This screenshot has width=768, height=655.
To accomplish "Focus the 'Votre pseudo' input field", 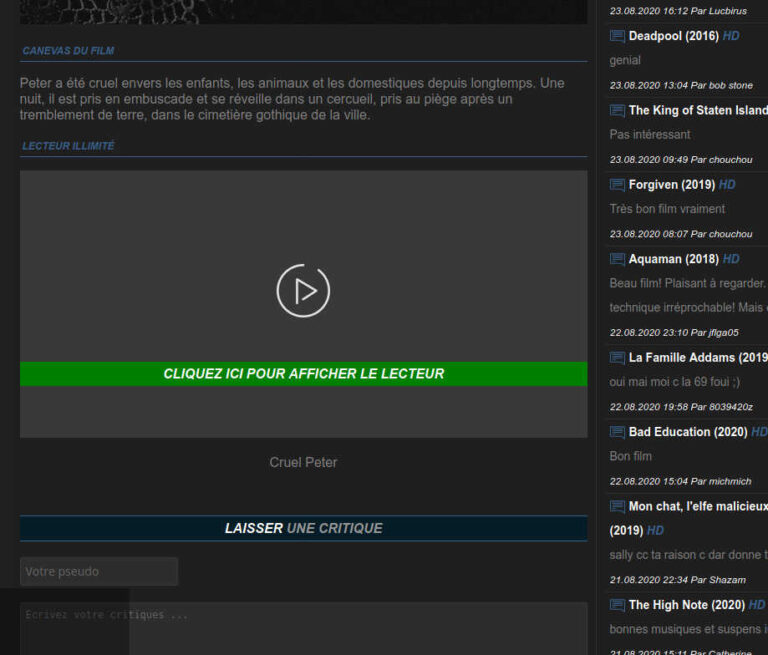I will click(x=99, y=572).
